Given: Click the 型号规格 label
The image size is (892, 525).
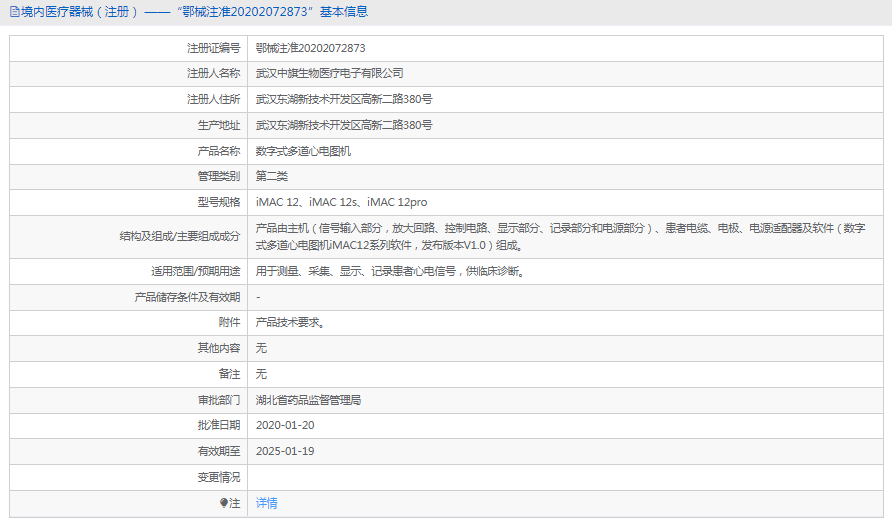Looking at the screenshot, I should point(219,202).
